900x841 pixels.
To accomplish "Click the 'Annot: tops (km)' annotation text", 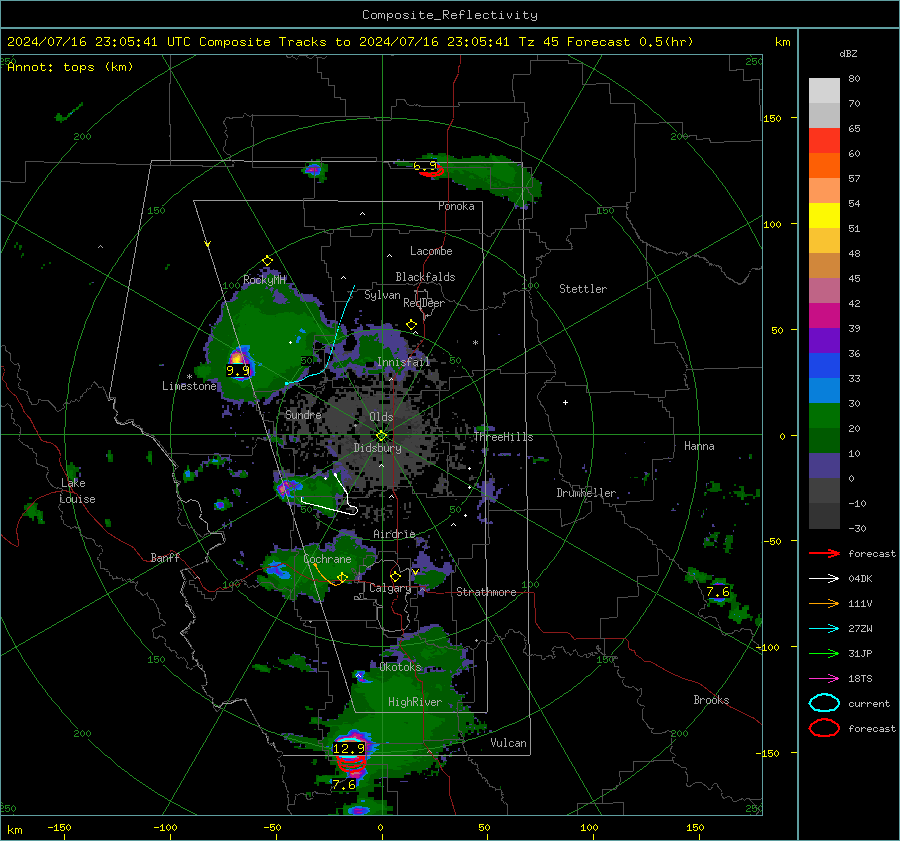I will pyautogui.click(x=70, y=67).
